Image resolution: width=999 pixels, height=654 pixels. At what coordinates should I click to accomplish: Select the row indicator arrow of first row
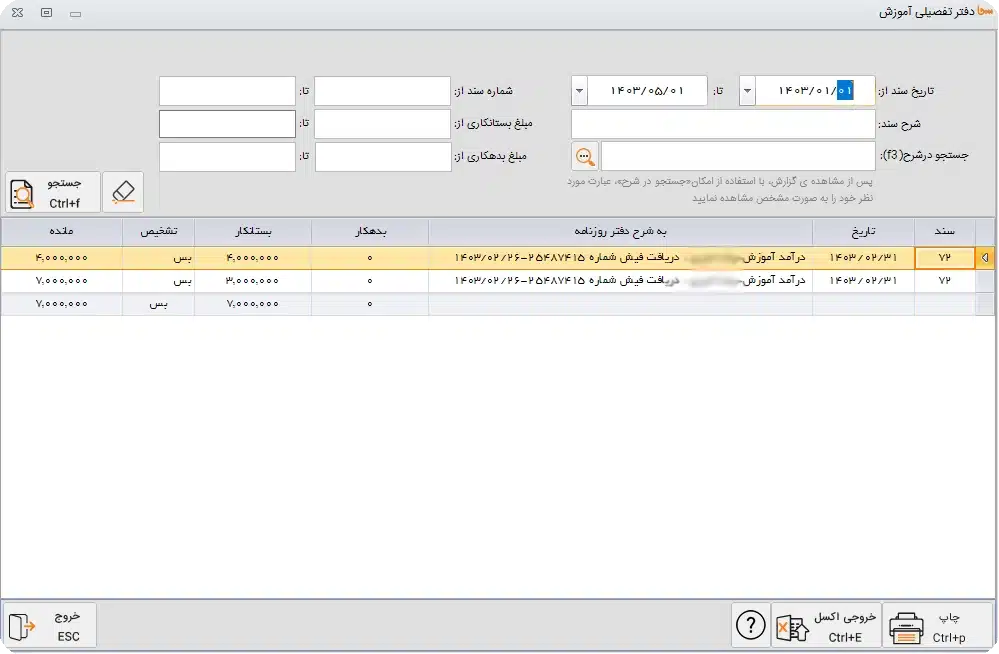(x=984, y=258)
